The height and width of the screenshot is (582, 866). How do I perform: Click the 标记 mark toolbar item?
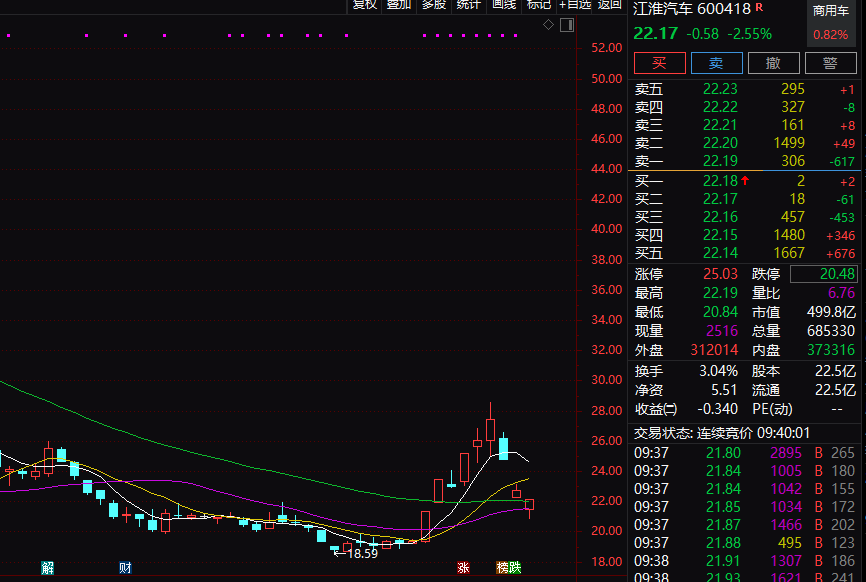[x=538, y=5]
